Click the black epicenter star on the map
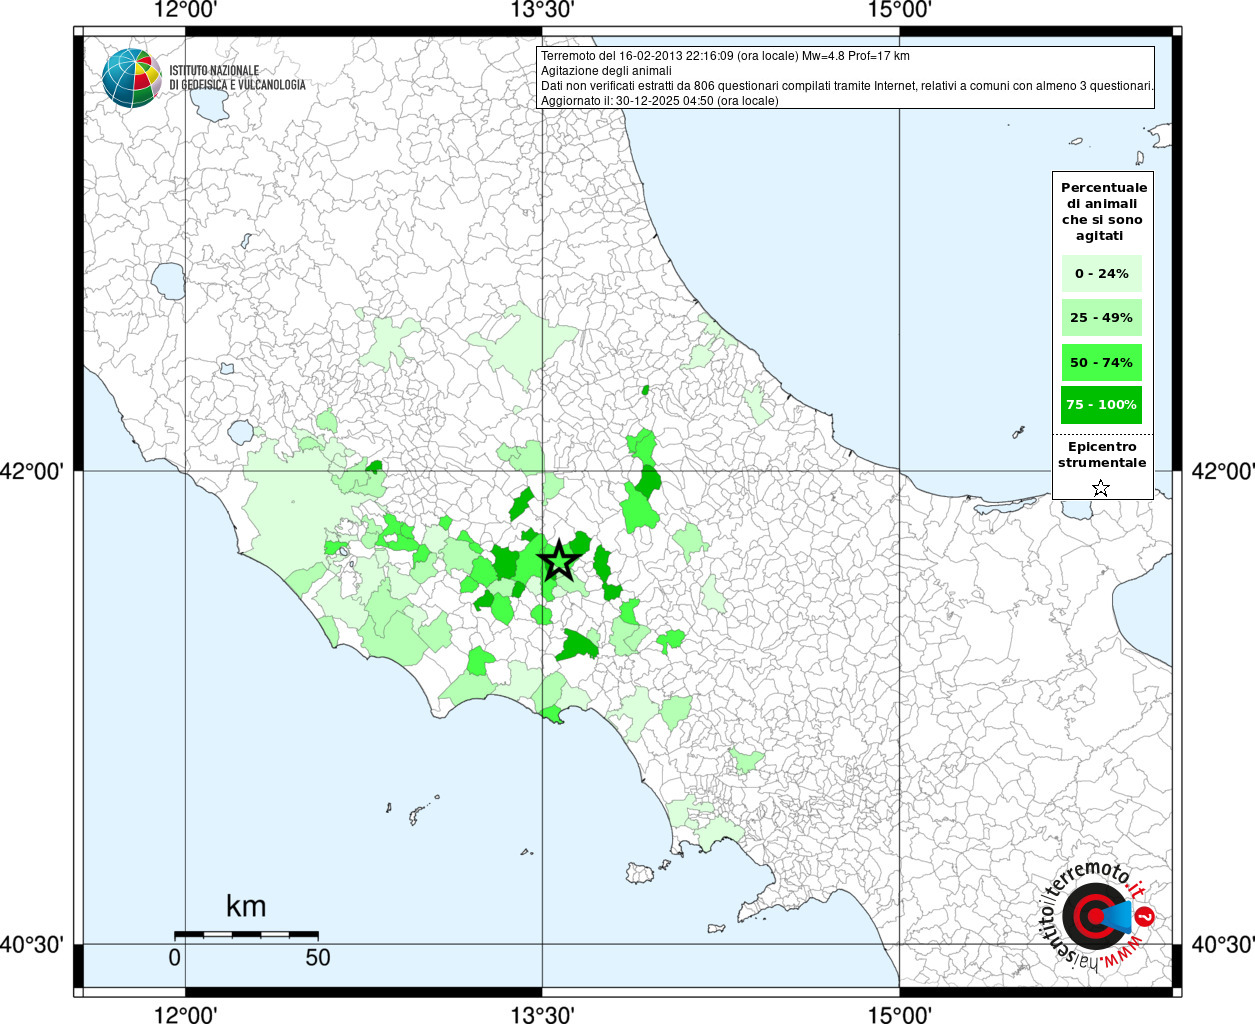The height and width of the screenshot is (1024, 1255). tap(559, 561)
